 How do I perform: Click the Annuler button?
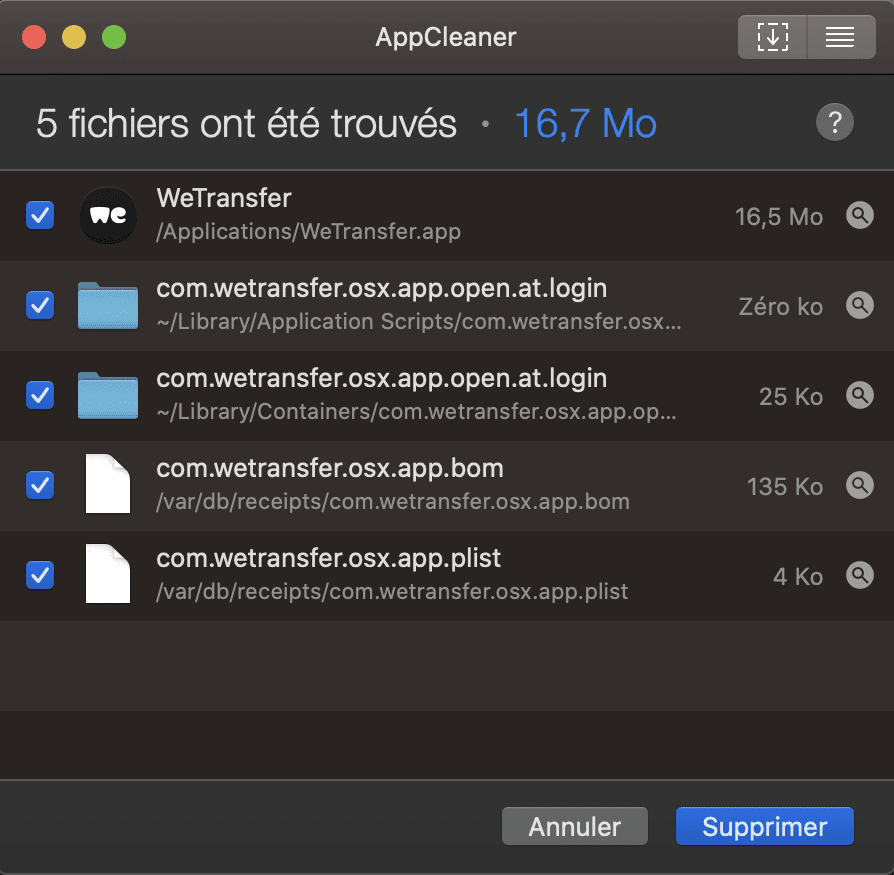point(575,826)
